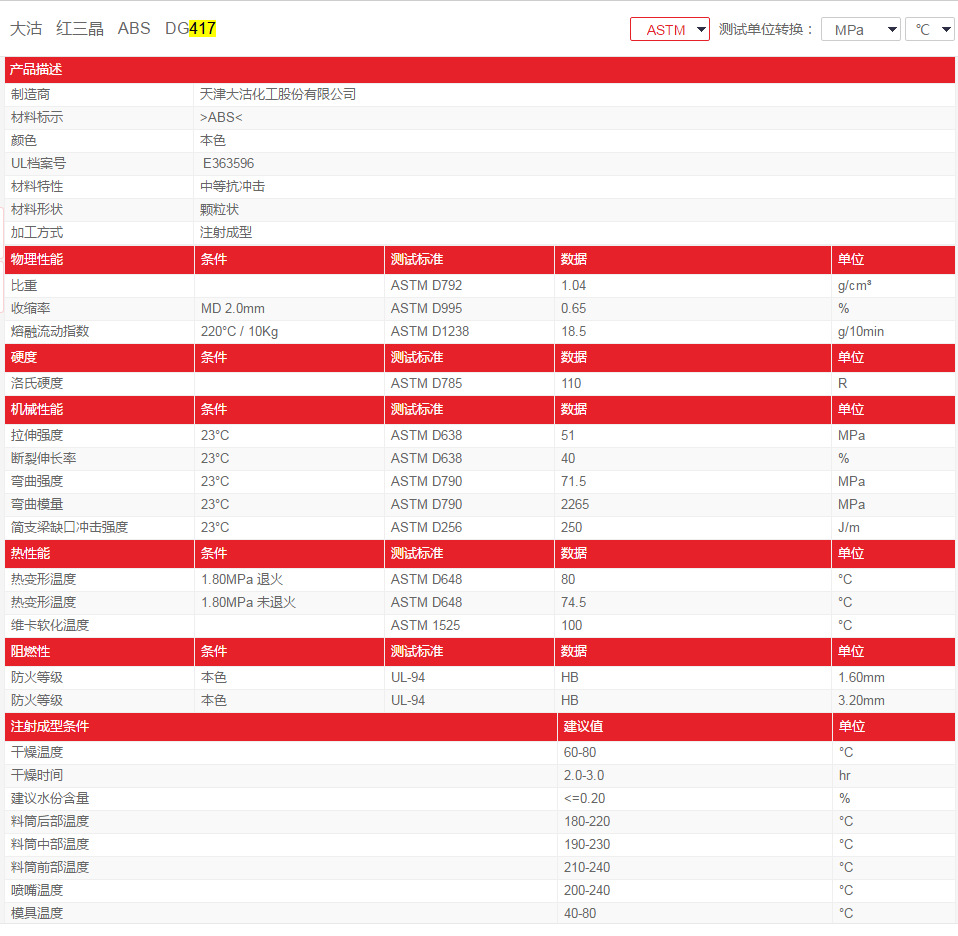Open the MPa pressure unit dropdown

point(860,29)
